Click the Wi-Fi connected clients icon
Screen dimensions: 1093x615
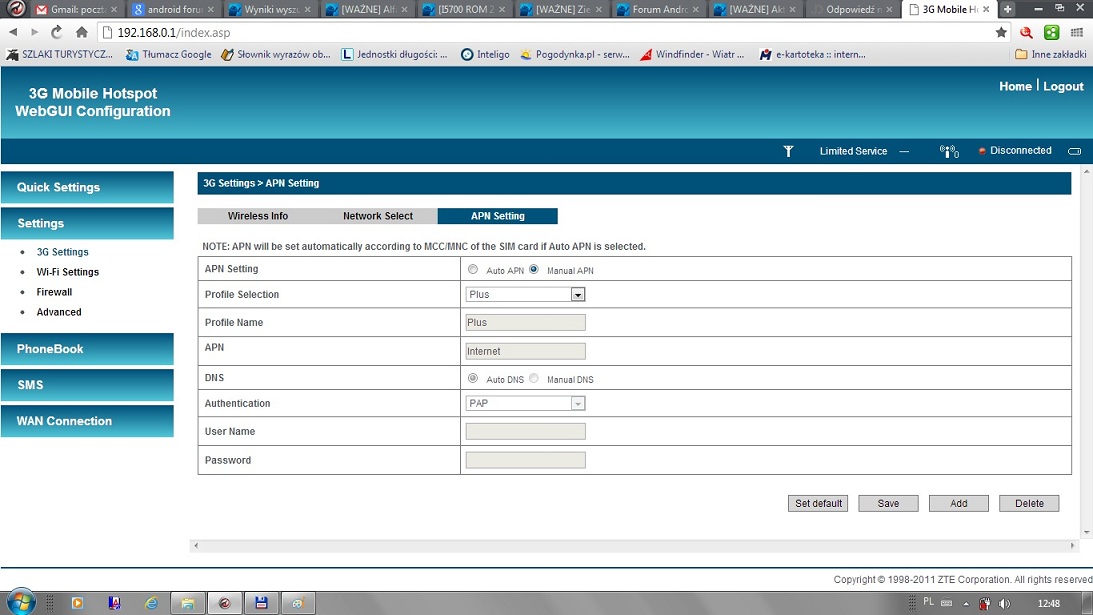pyautogui.click(x=948, y=151)
